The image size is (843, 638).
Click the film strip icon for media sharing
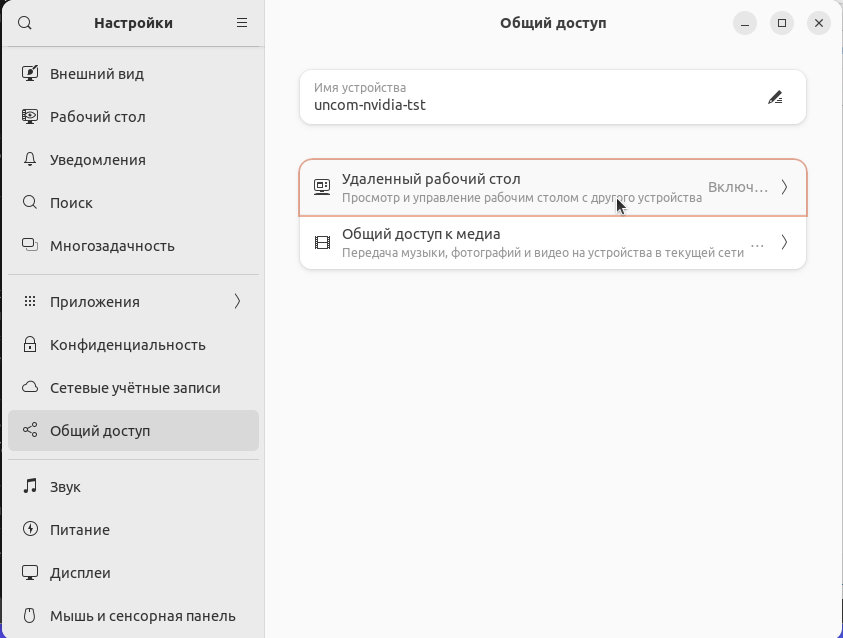pos(322,242)
